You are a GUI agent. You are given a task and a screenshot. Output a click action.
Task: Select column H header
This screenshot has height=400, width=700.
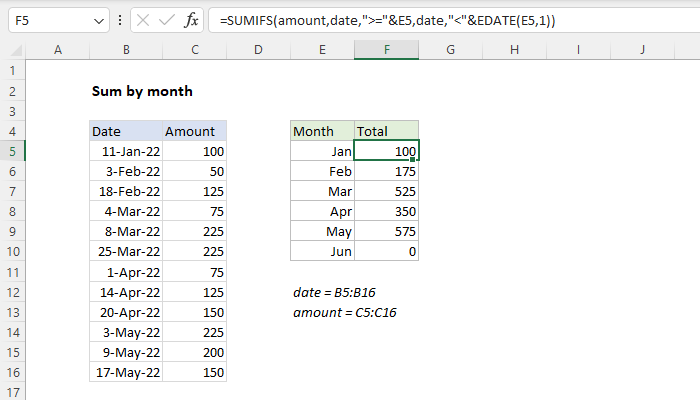(x=514, y=50)
